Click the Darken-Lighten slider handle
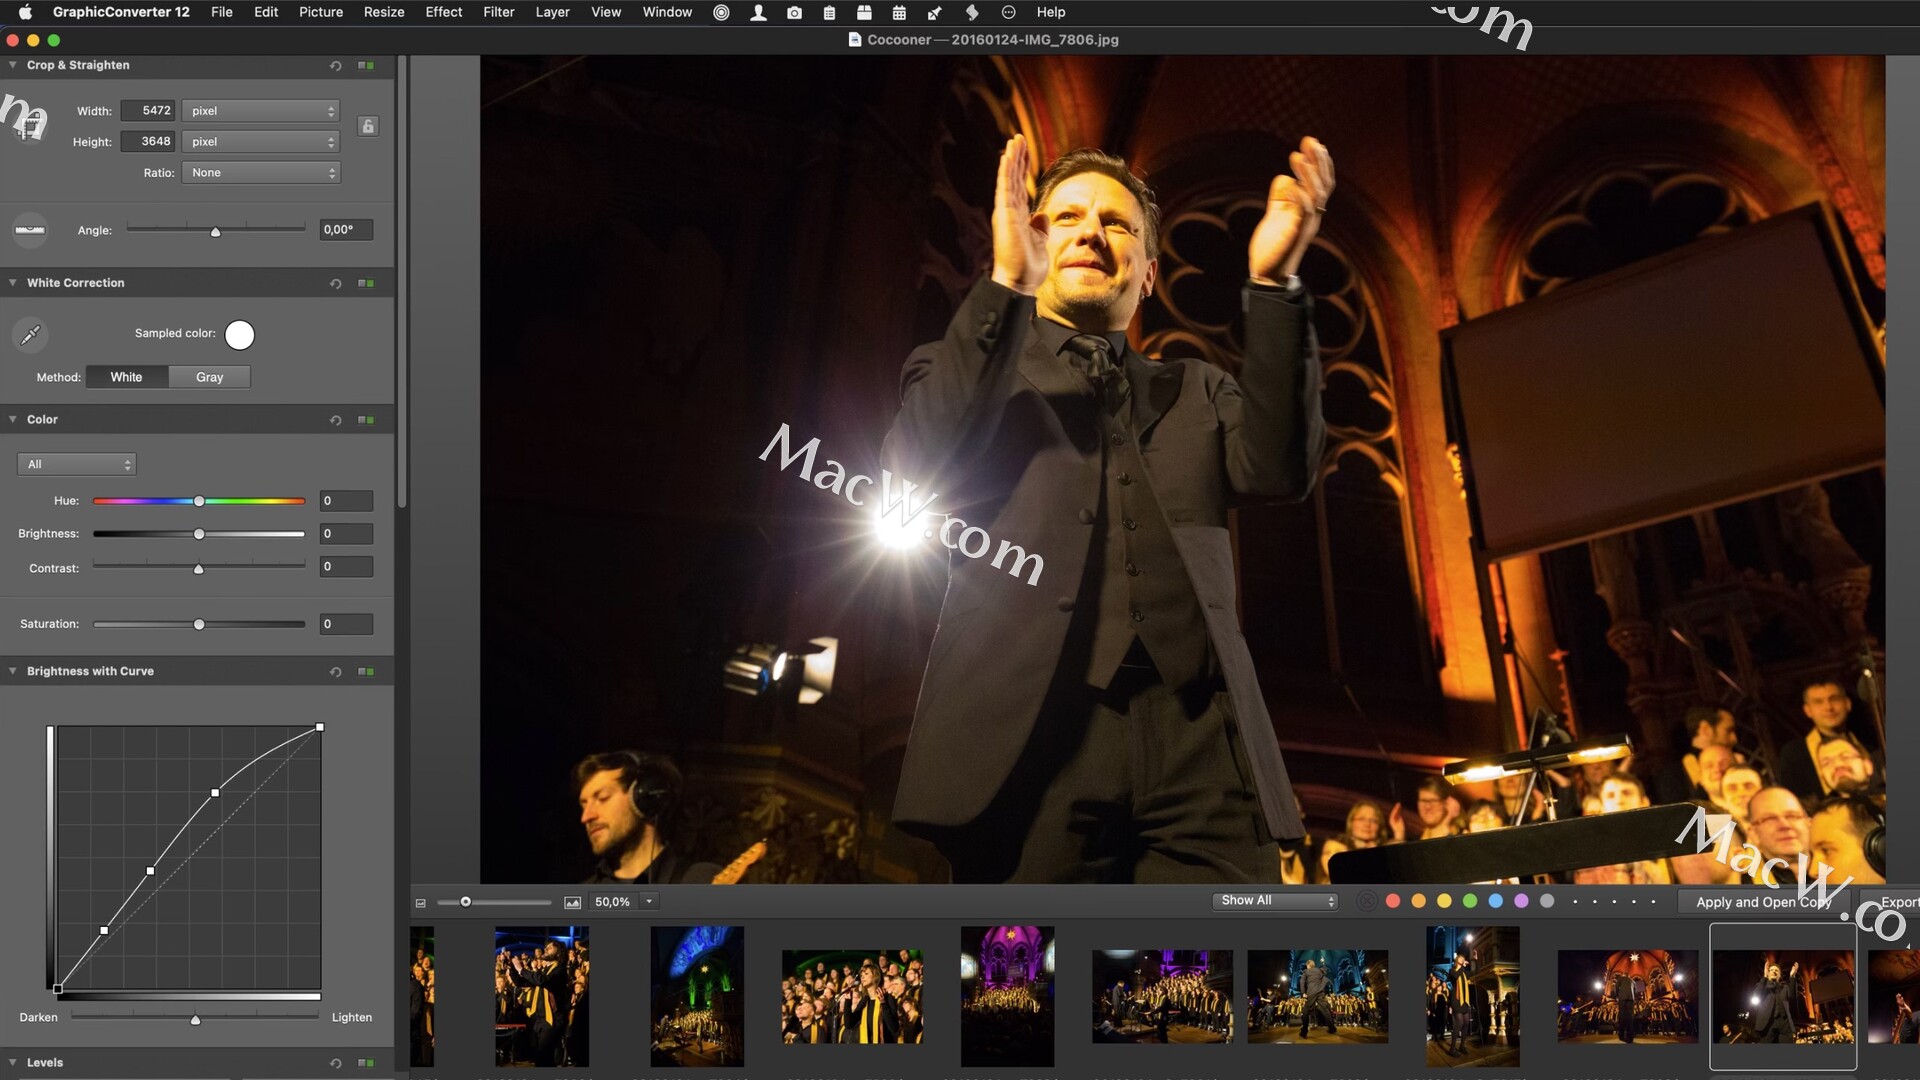The image size is (1920, 1080). tap(195, 1020)
